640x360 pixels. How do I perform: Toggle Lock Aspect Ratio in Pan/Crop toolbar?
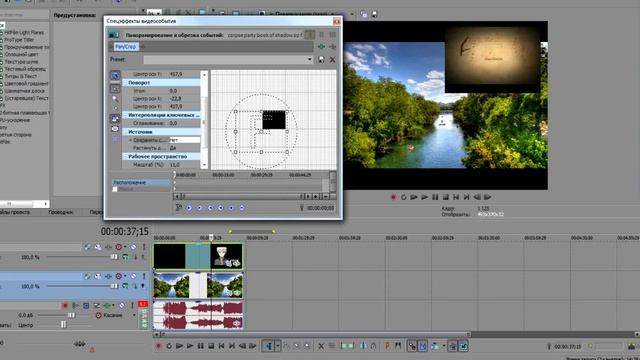115,119
